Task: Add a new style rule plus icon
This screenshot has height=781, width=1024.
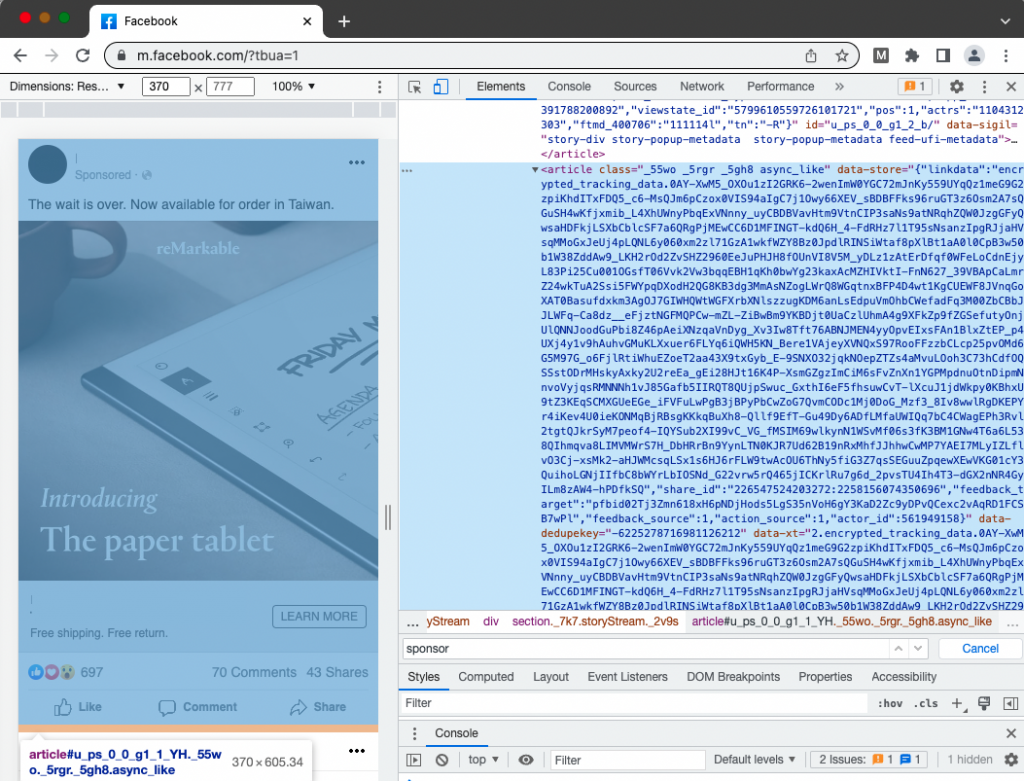Action: (x=957, y=703)
